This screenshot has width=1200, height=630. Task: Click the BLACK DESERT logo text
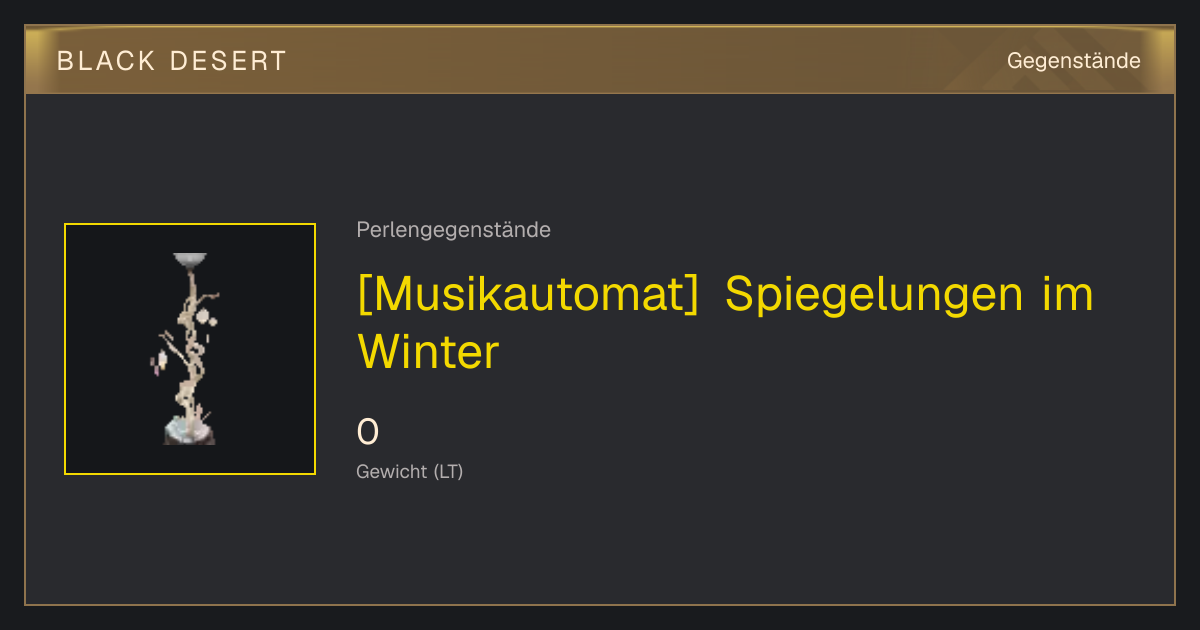click(172, 61)
